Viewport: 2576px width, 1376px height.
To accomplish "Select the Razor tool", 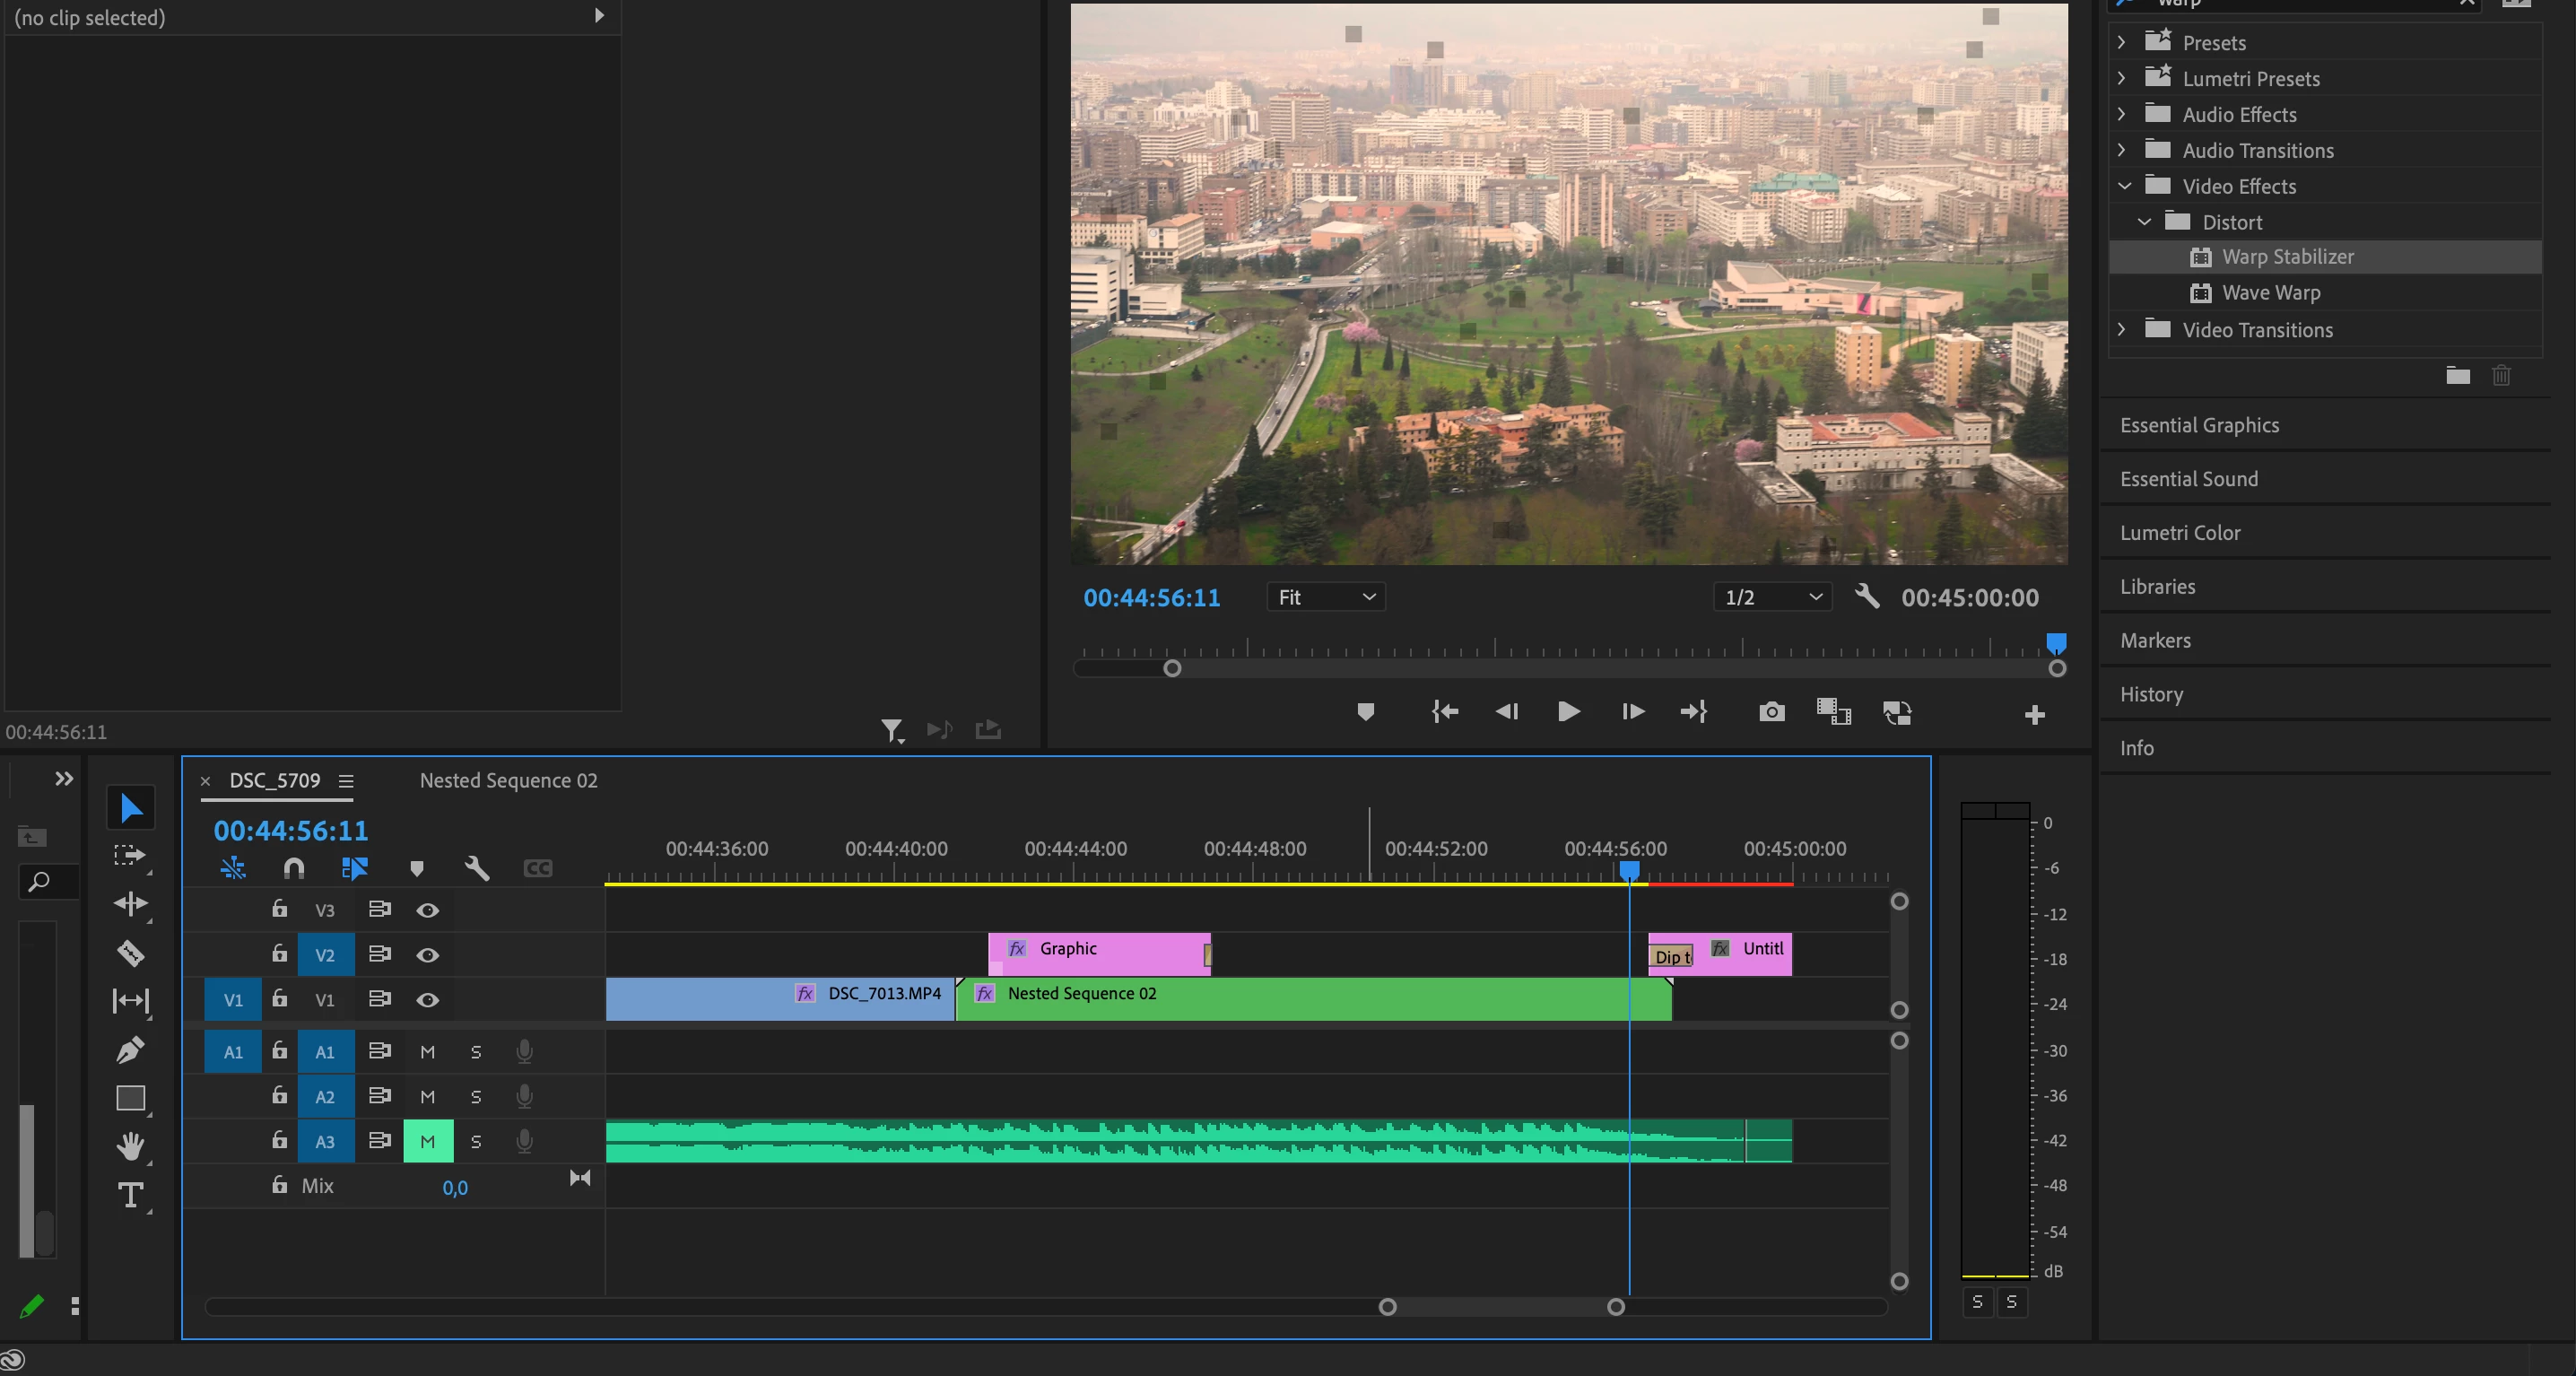I will (130, 953).
